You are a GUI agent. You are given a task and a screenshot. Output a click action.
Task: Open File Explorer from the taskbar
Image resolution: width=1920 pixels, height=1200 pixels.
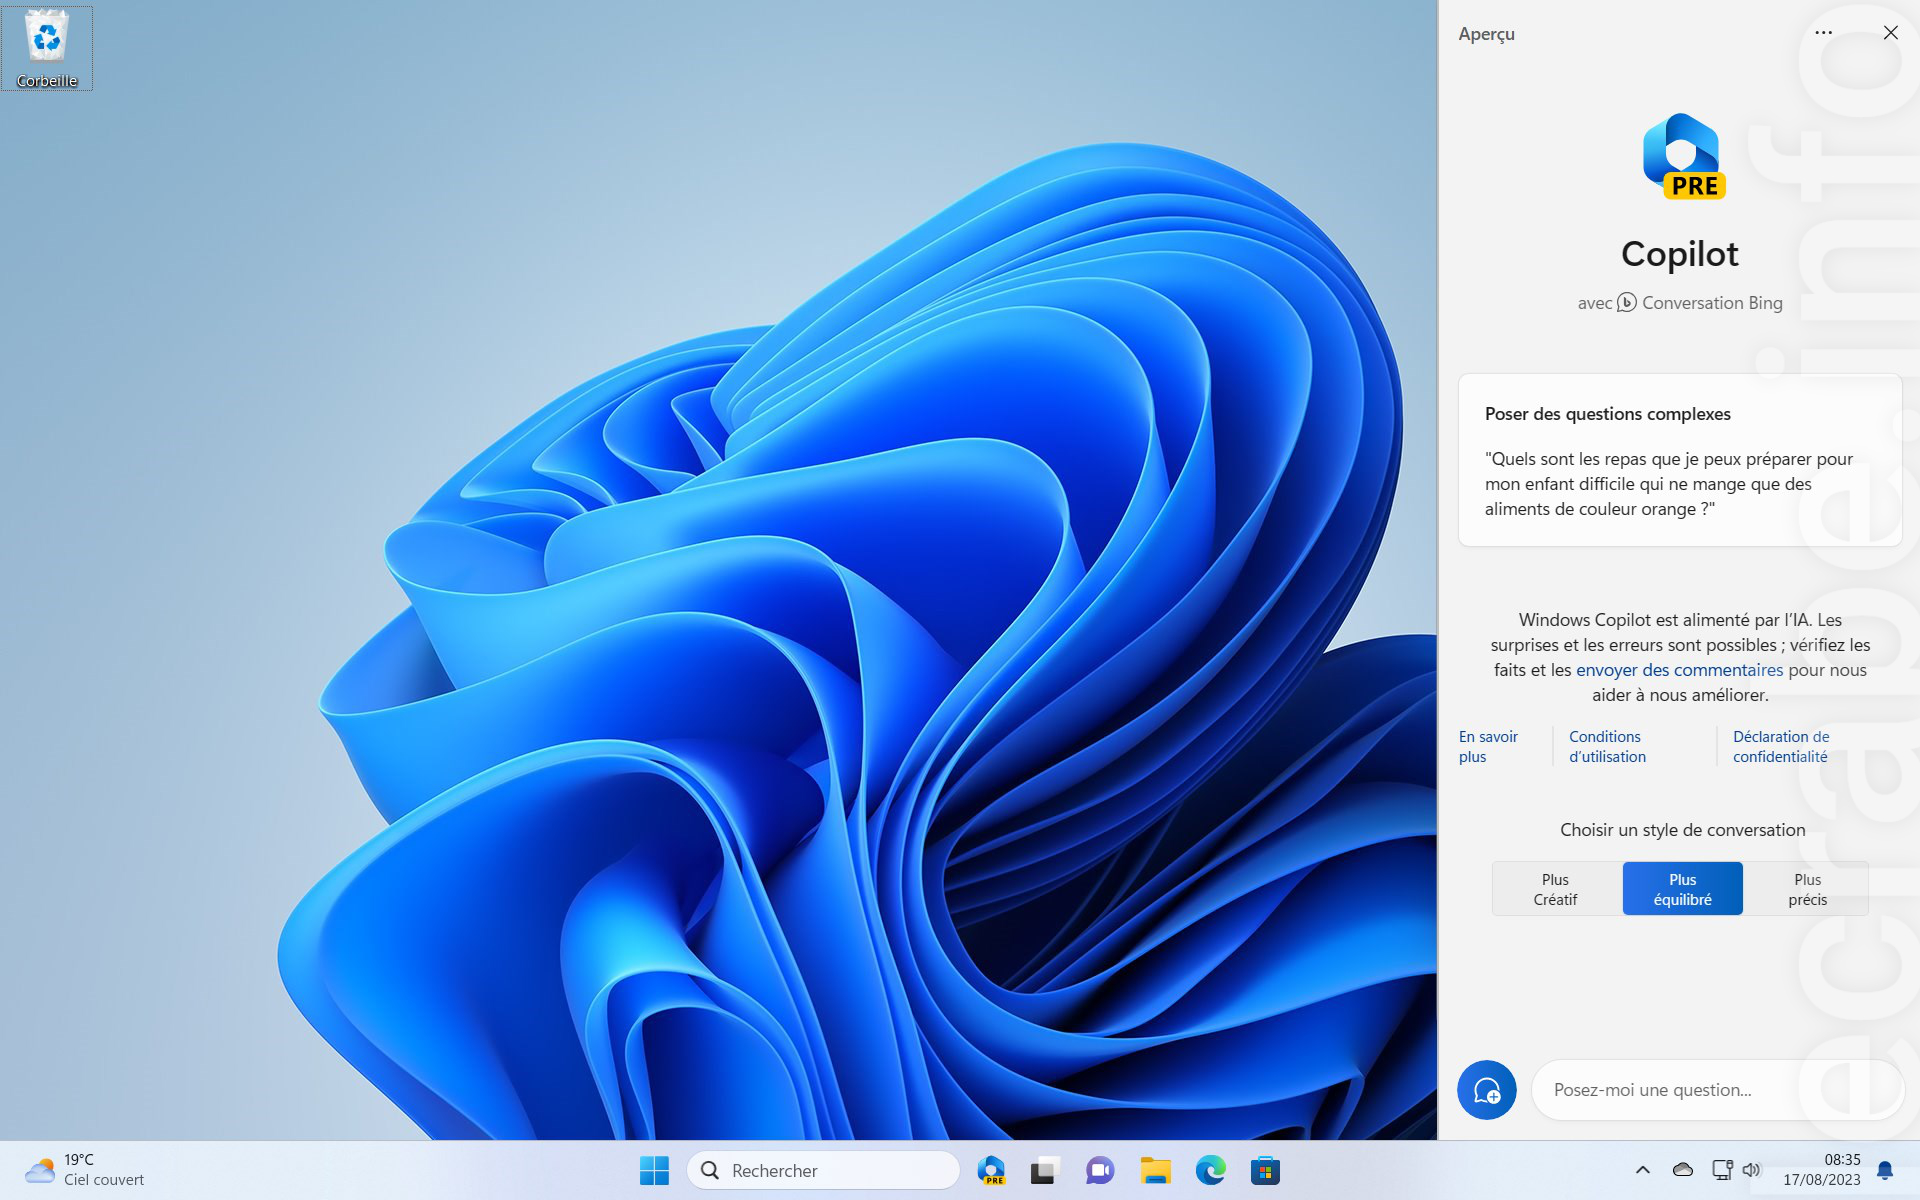coord(1155,1170)
